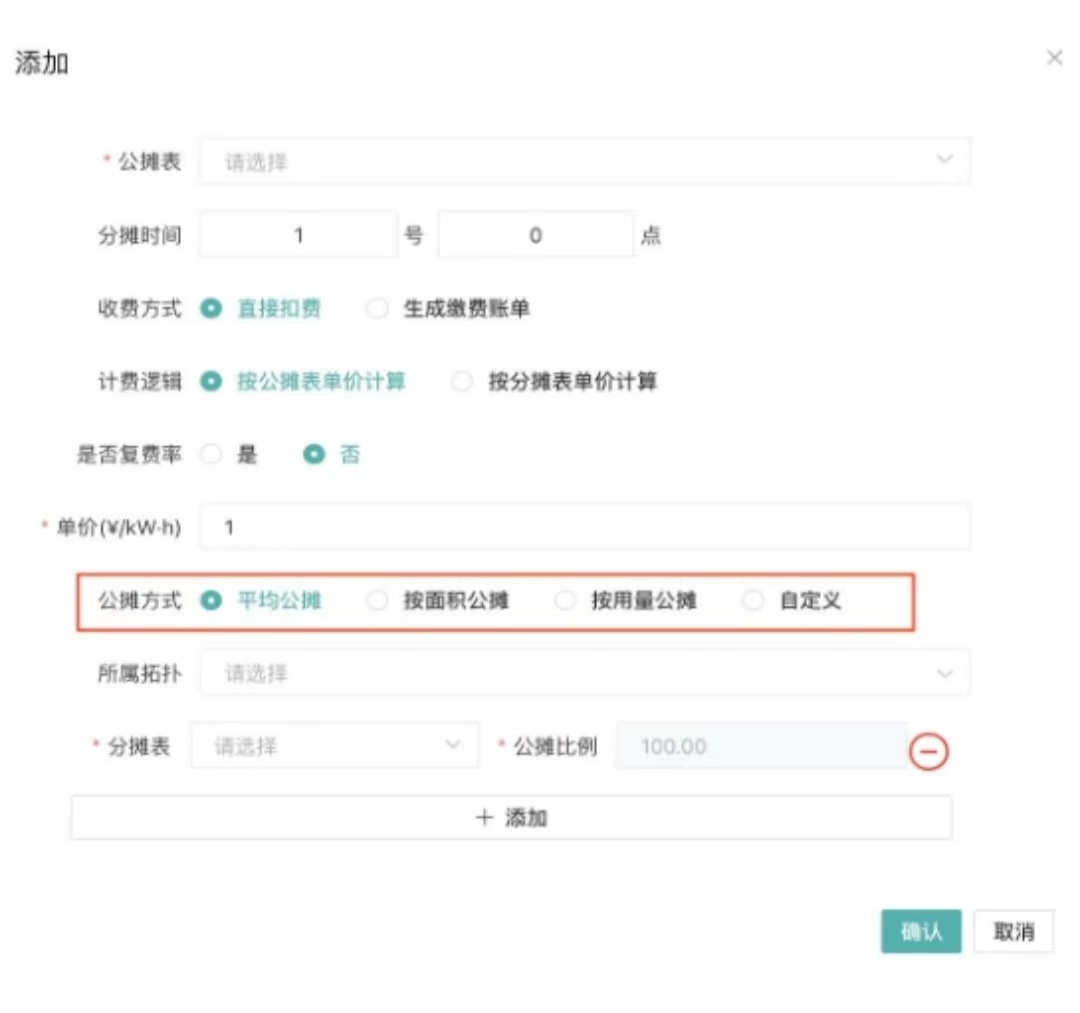The image size is (1080, 1013).
Task: Open the 公摊表 dropdown
Action: click(x=584, y=162)
